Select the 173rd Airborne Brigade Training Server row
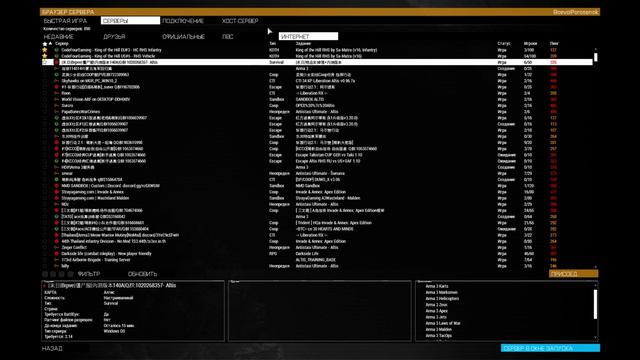Viewport: 640px width, 360px height. tap(318, 260)
